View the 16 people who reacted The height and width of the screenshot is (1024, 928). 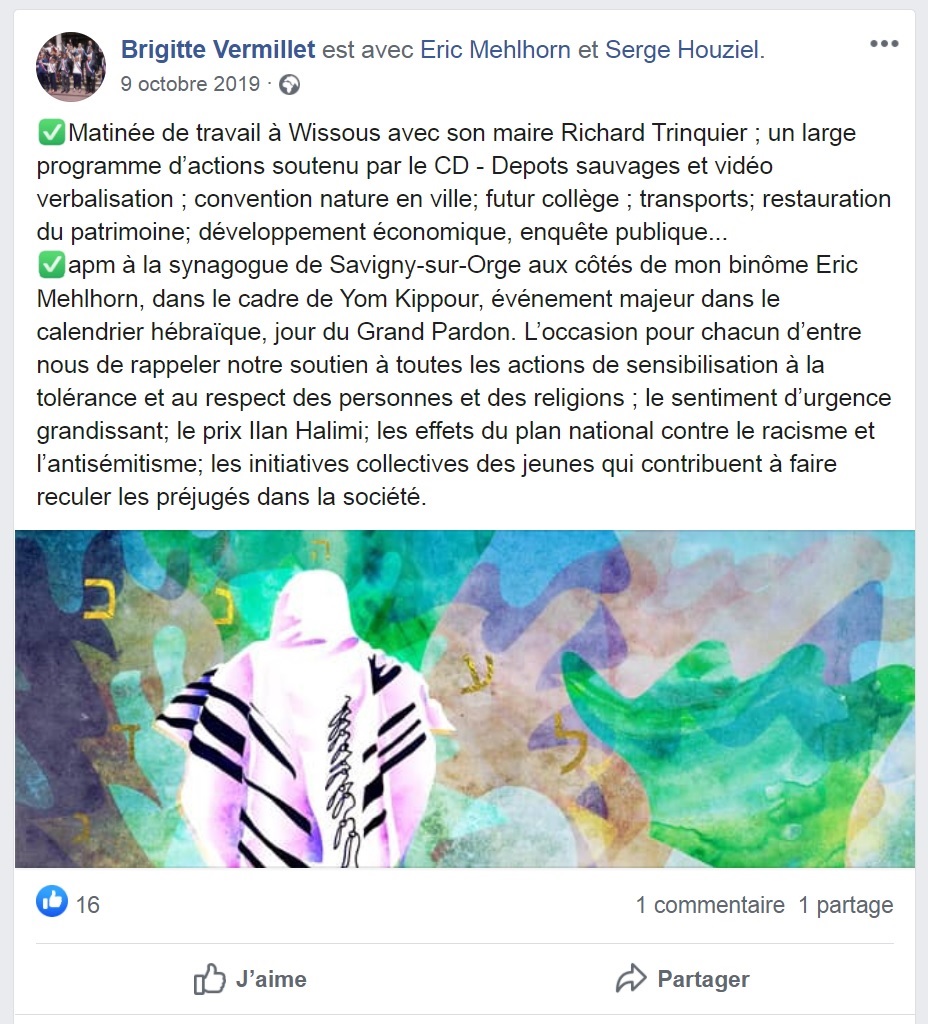[88, 905]
